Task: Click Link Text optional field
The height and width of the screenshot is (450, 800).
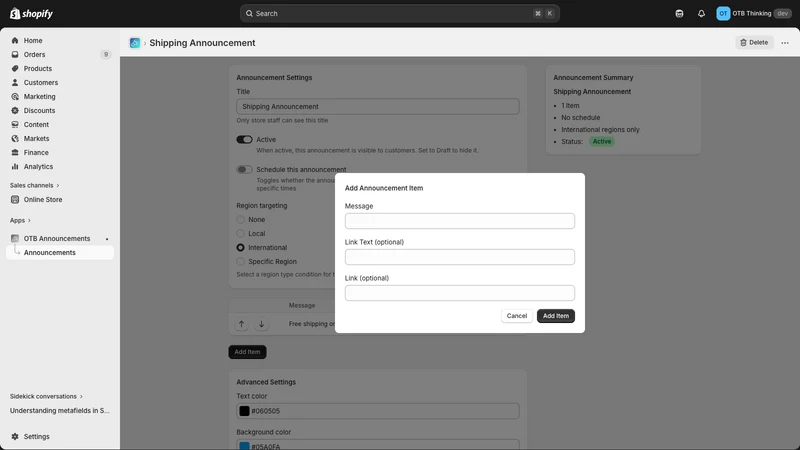Action: point(460,257)
